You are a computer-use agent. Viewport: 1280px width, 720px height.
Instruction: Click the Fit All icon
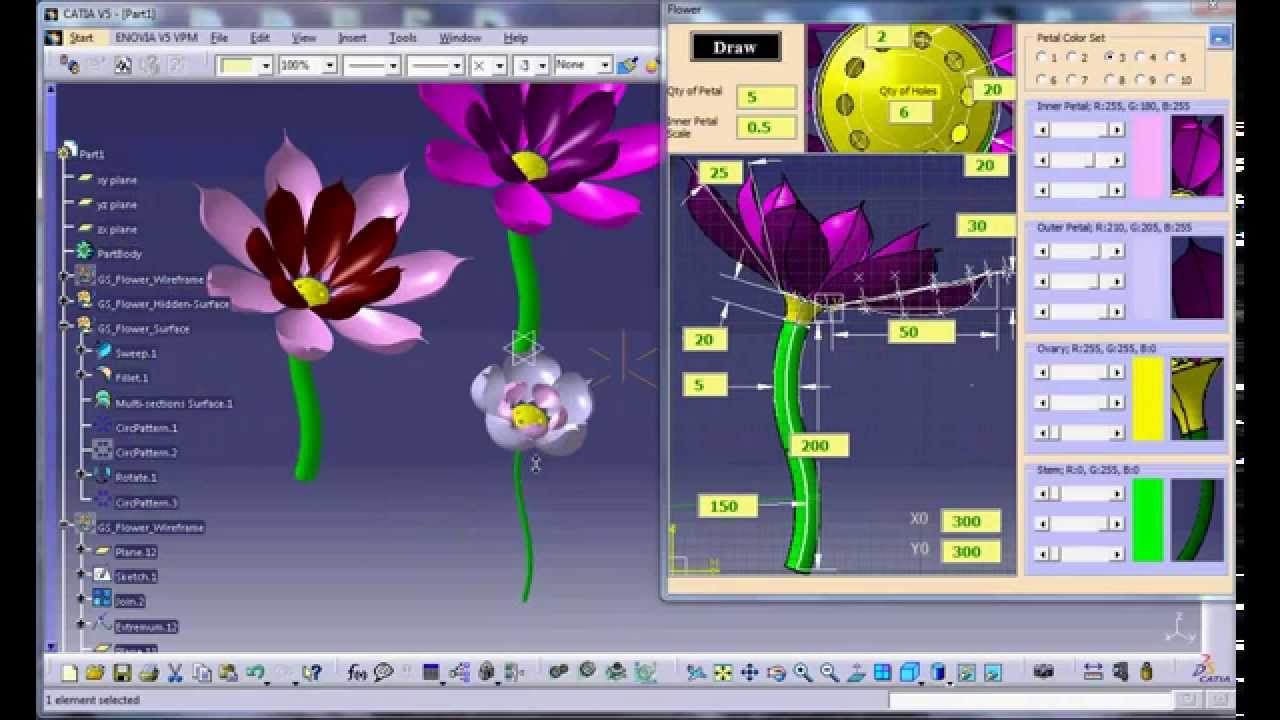[722, 674]
